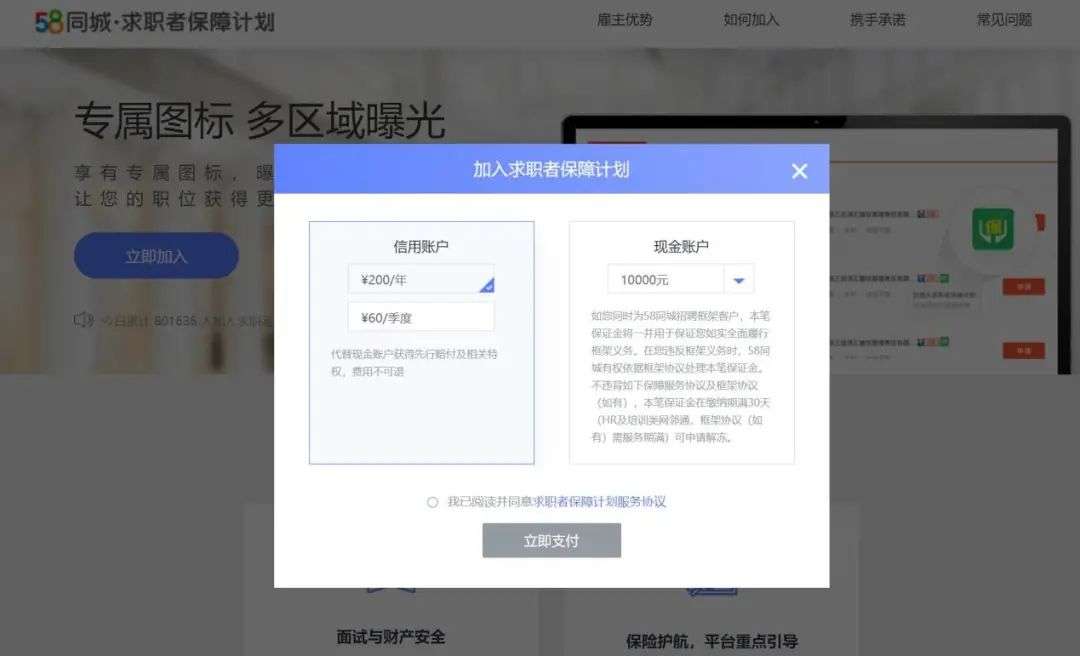Click the speaker announcement icon

(83, 320)
